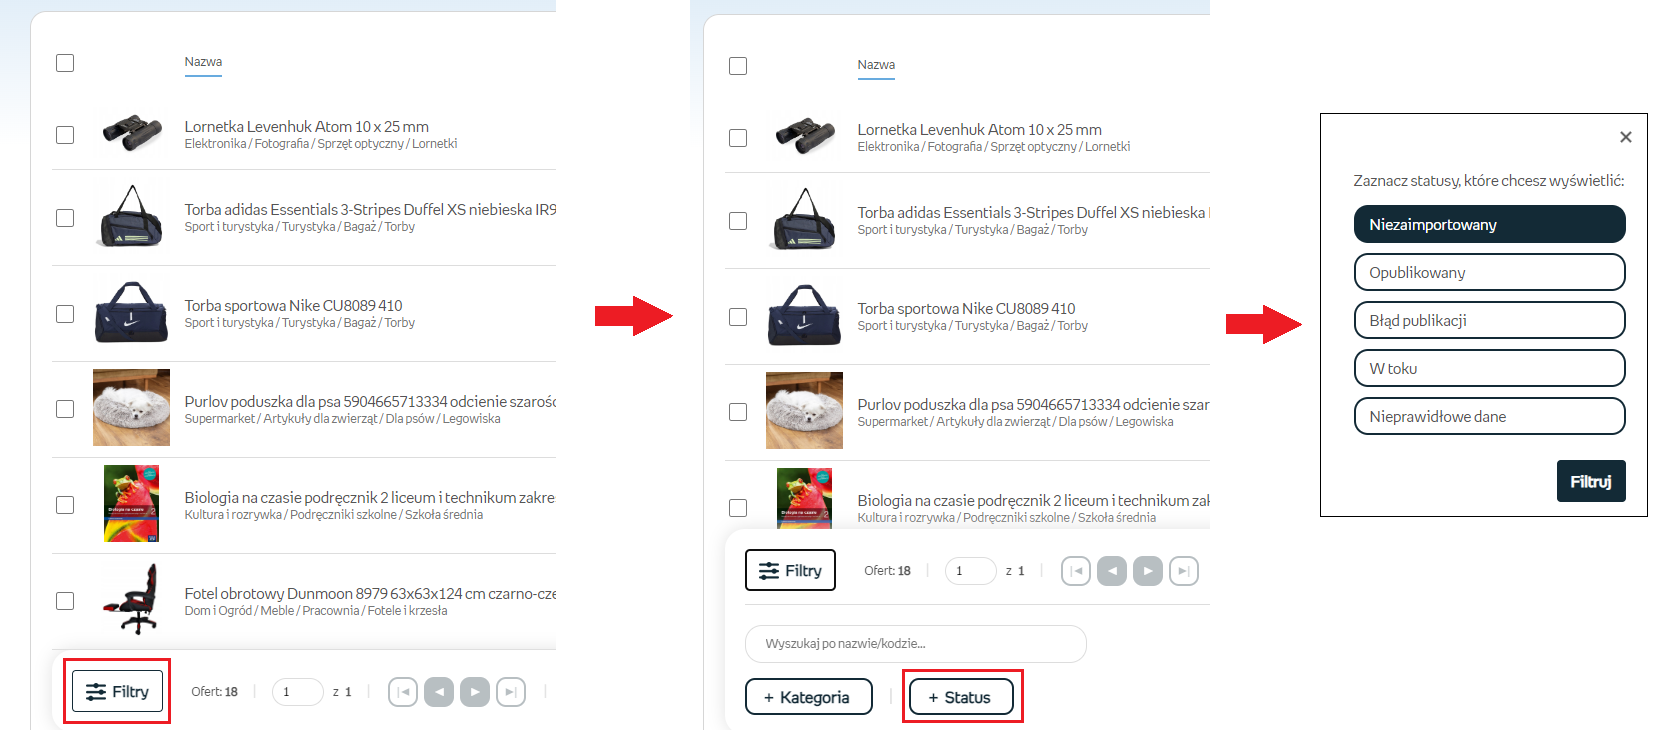Click previous page arrow above the search field

[x=1112, y=571]
